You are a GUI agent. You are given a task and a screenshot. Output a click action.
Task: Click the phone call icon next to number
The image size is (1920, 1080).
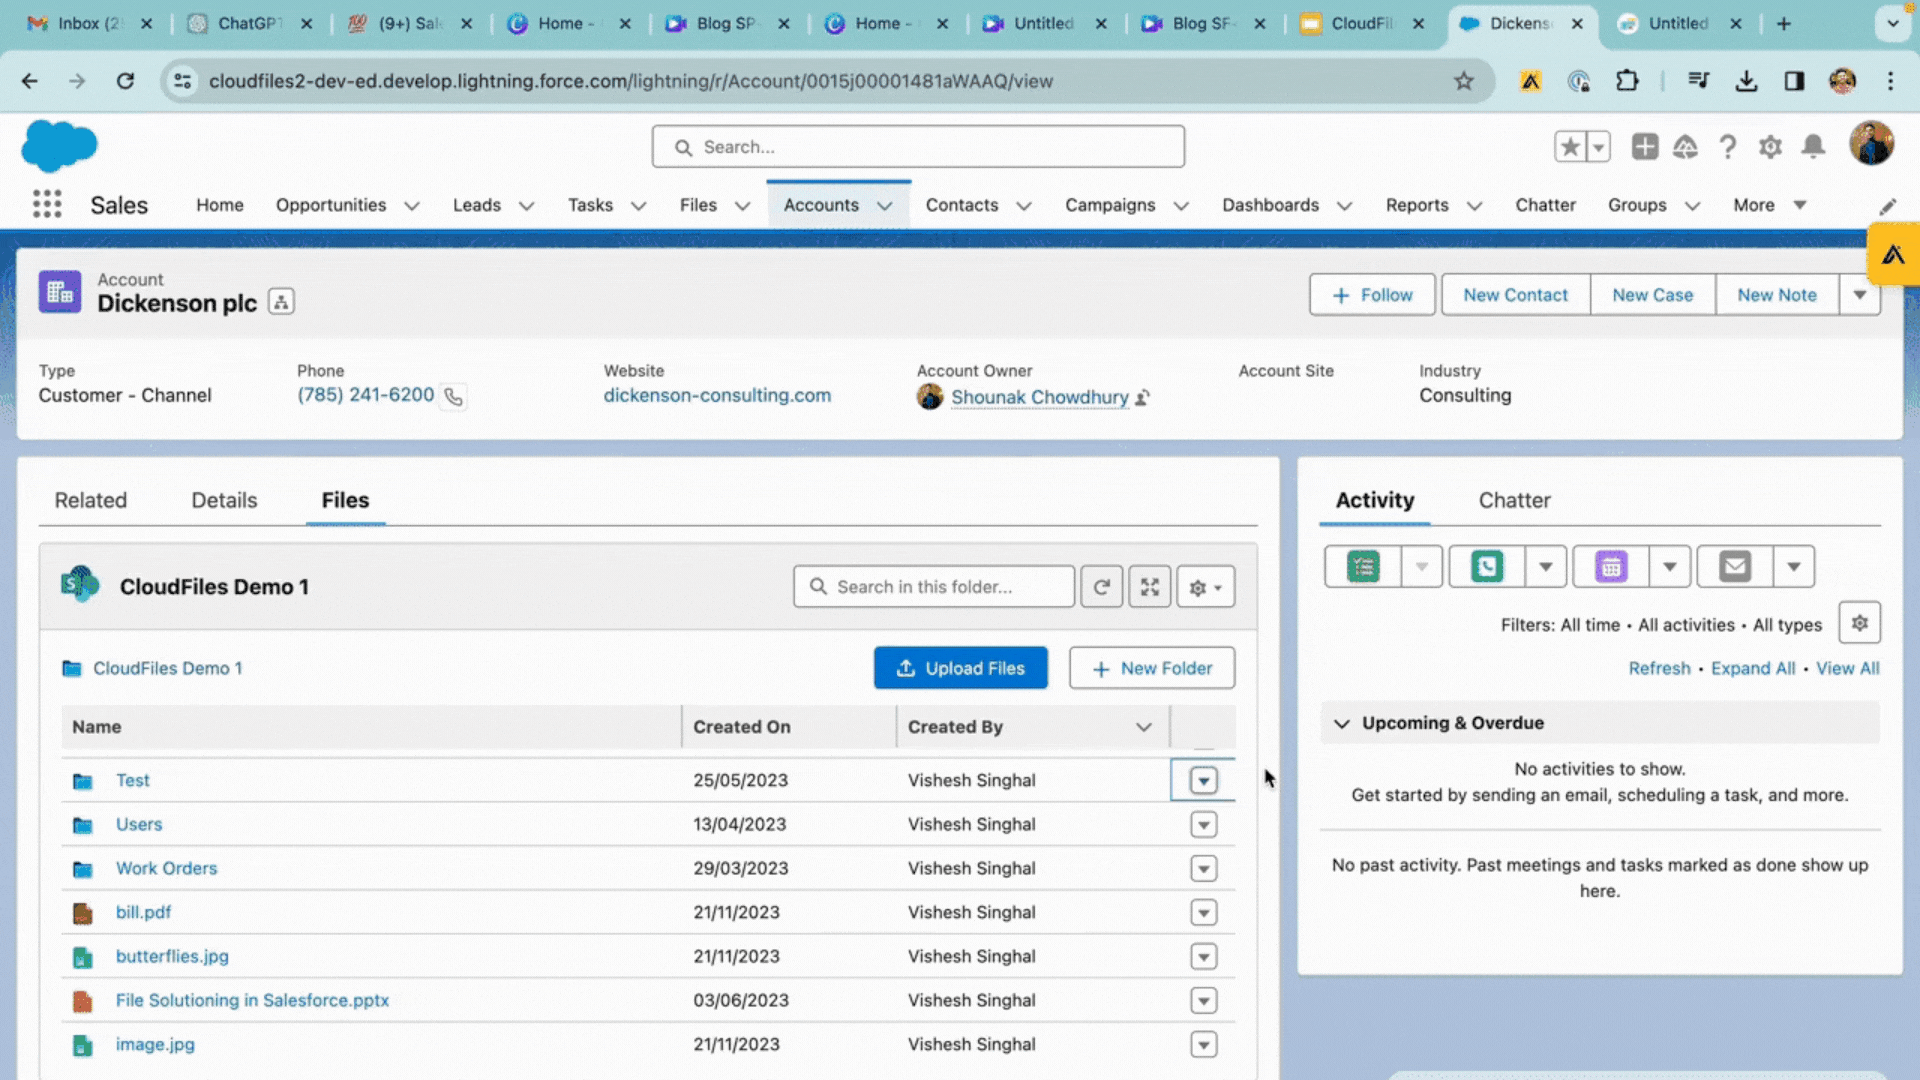(x=453, y=397)
